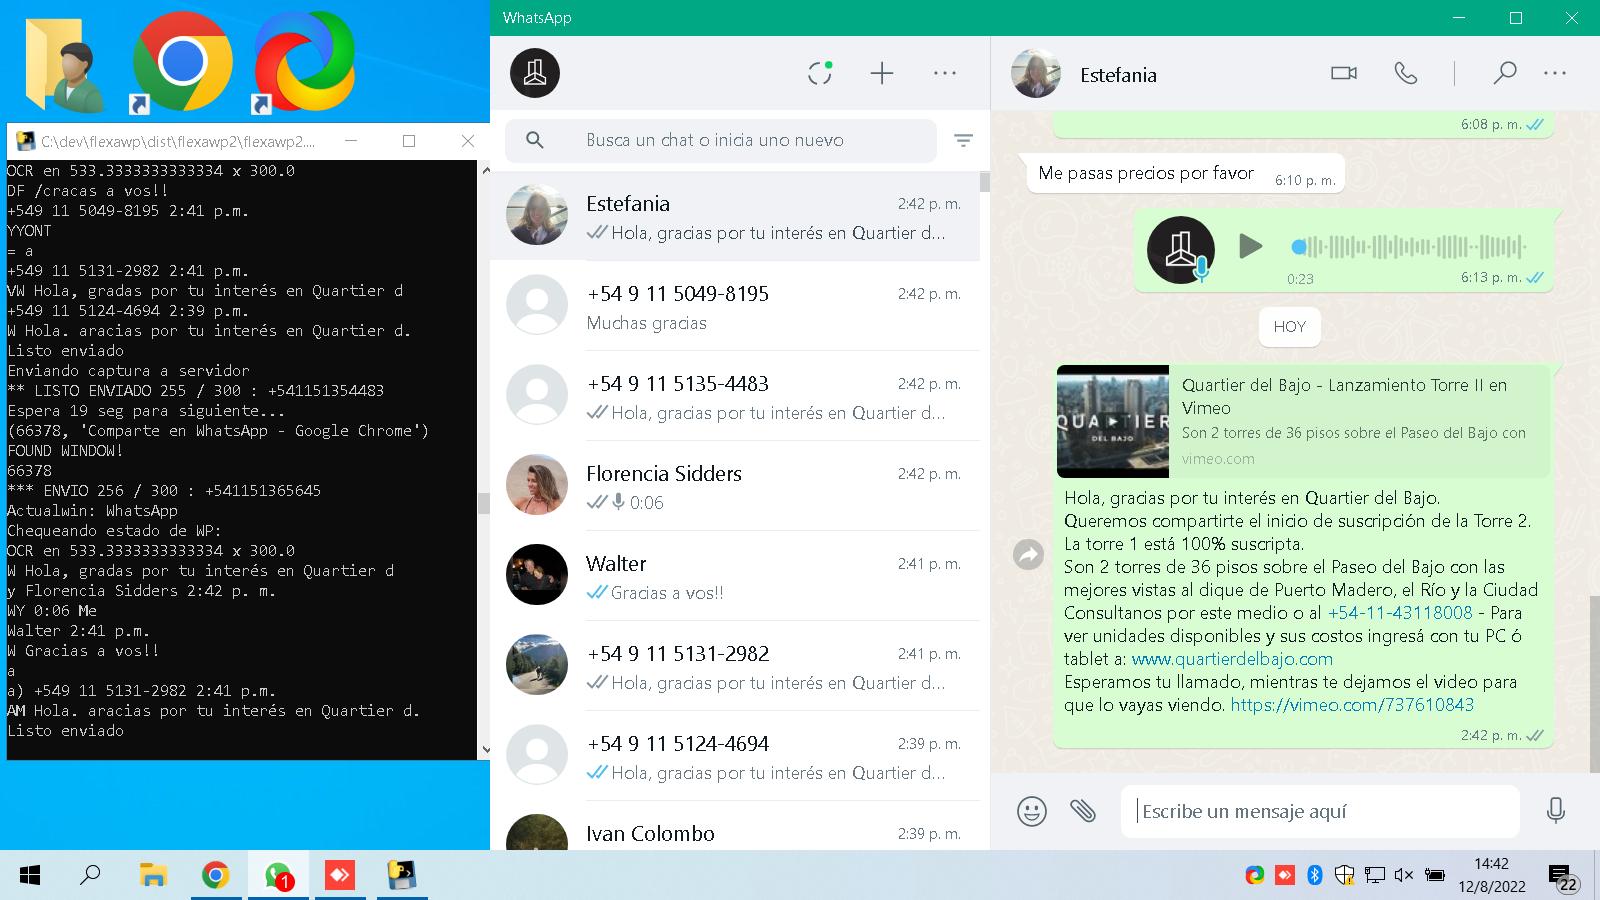Switch to the Python console taskbar icon
Image resolution: width=1600 pixels, height=900 pixels.
(x=402, y=876)
